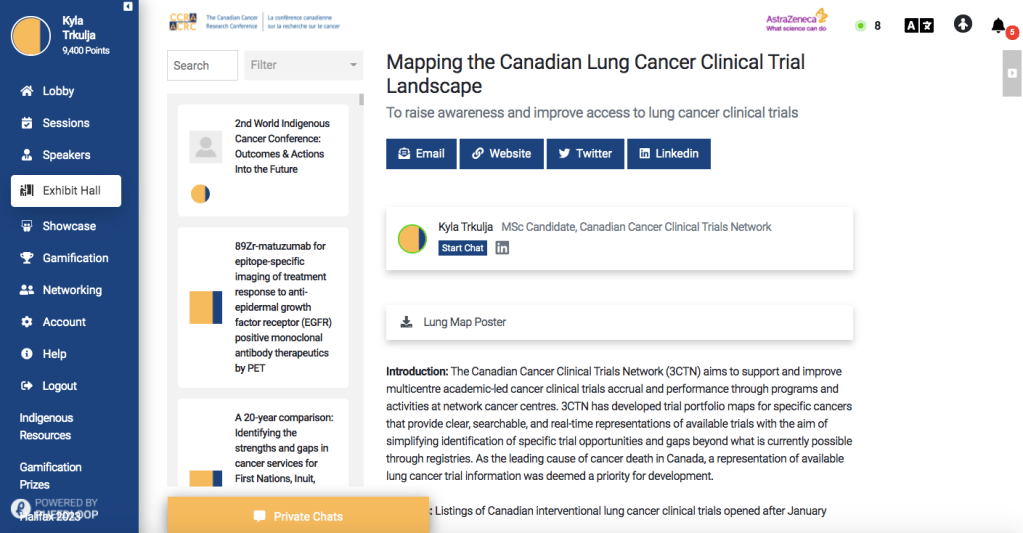Click the Email contact button
1023x533 pixels.
pos(421,153)
